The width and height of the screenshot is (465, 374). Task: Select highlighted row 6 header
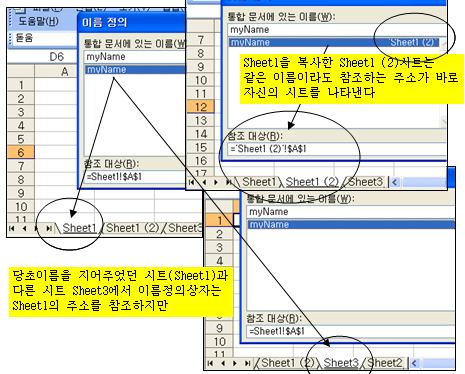(21, 152)
